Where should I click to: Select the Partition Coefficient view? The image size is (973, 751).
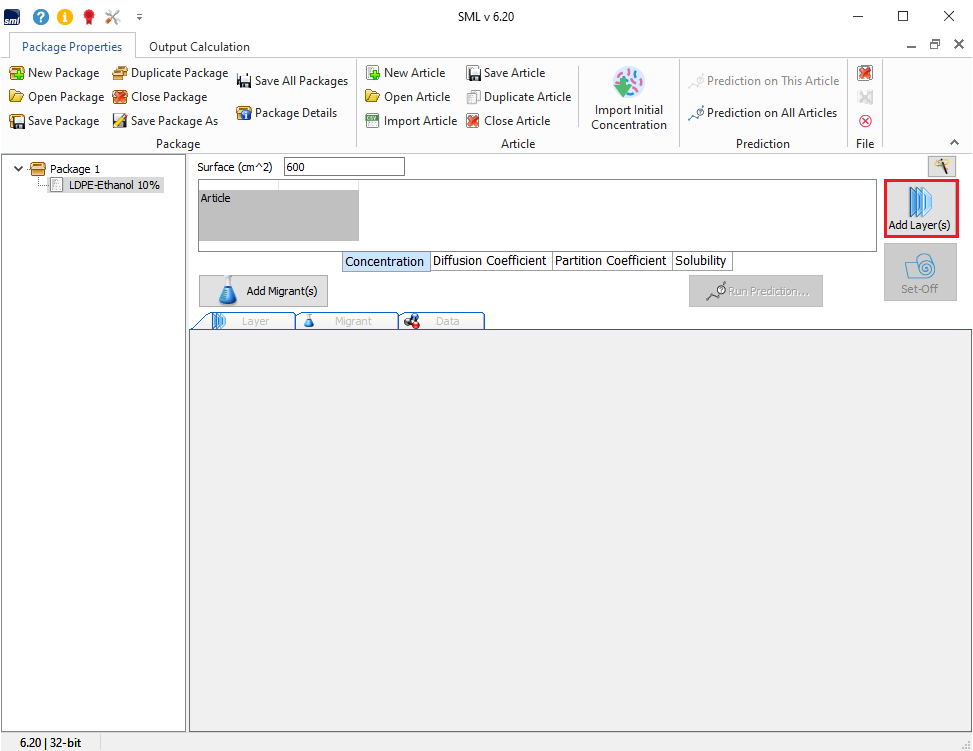pos(610,261)
